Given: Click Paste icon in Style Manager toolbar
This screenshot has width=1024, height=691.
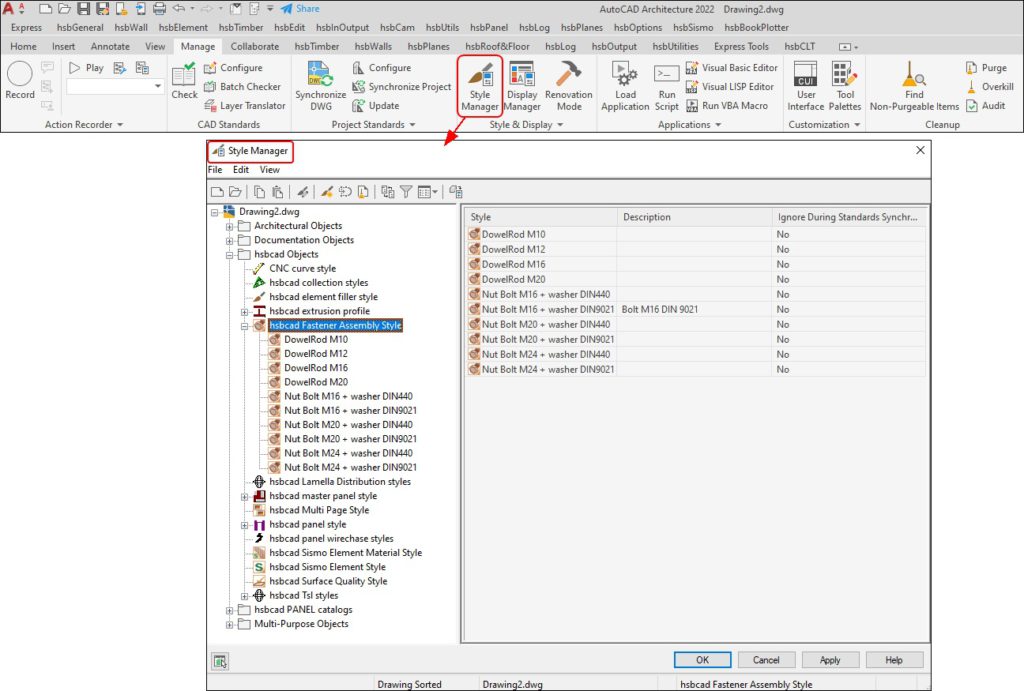Looking at the screenshot, I should [278, 192].
